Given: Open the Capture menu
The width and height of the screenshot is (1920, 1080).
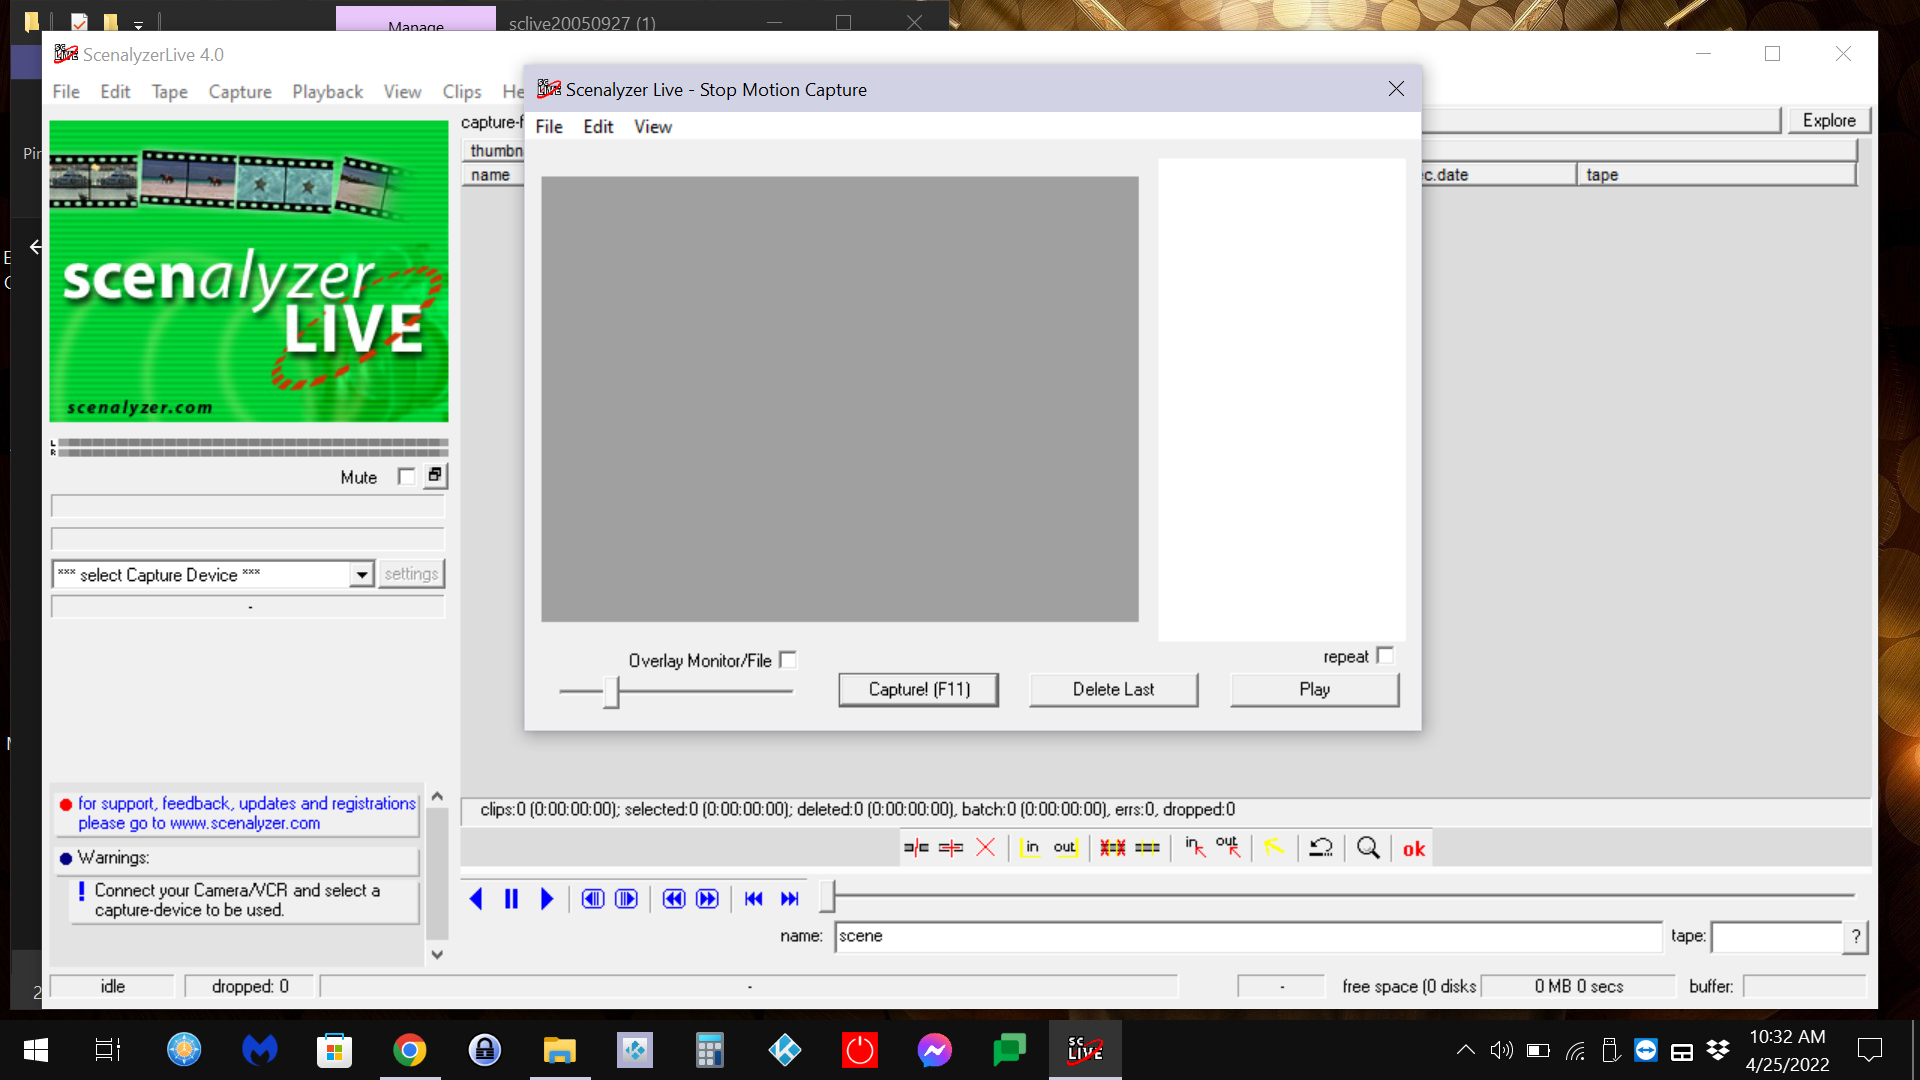Looking at the screenshot, I should tap(240, 91).
